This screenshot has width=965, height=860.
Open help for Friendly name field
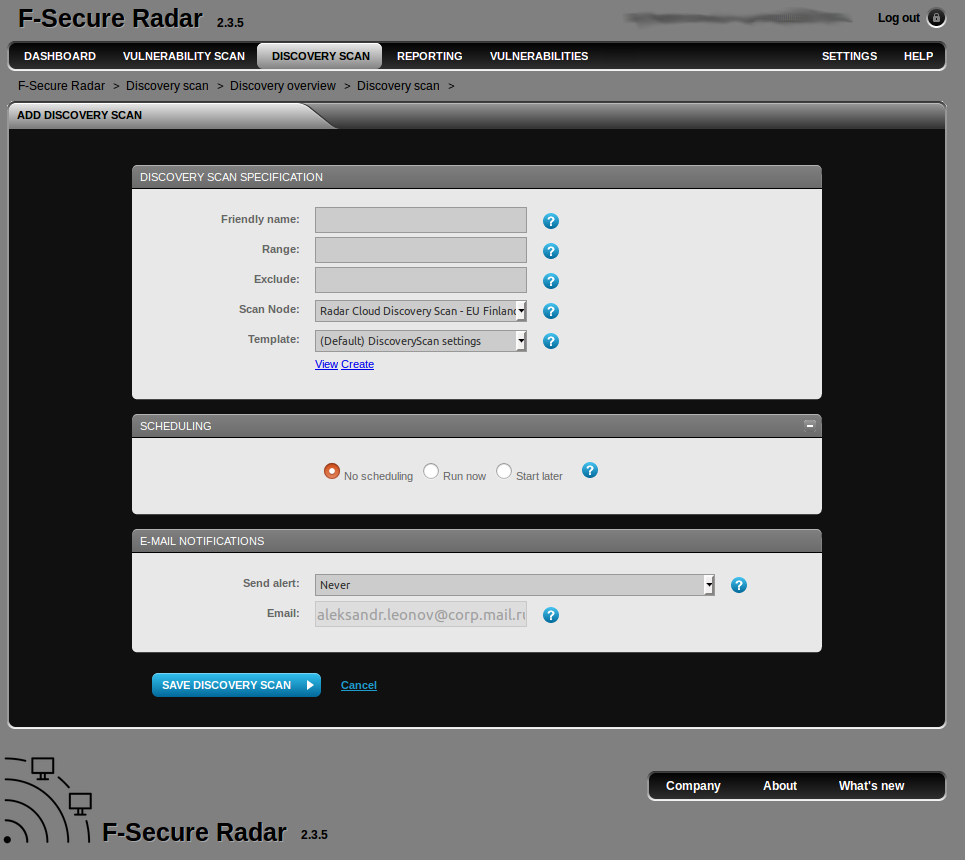tap(551, 221)
